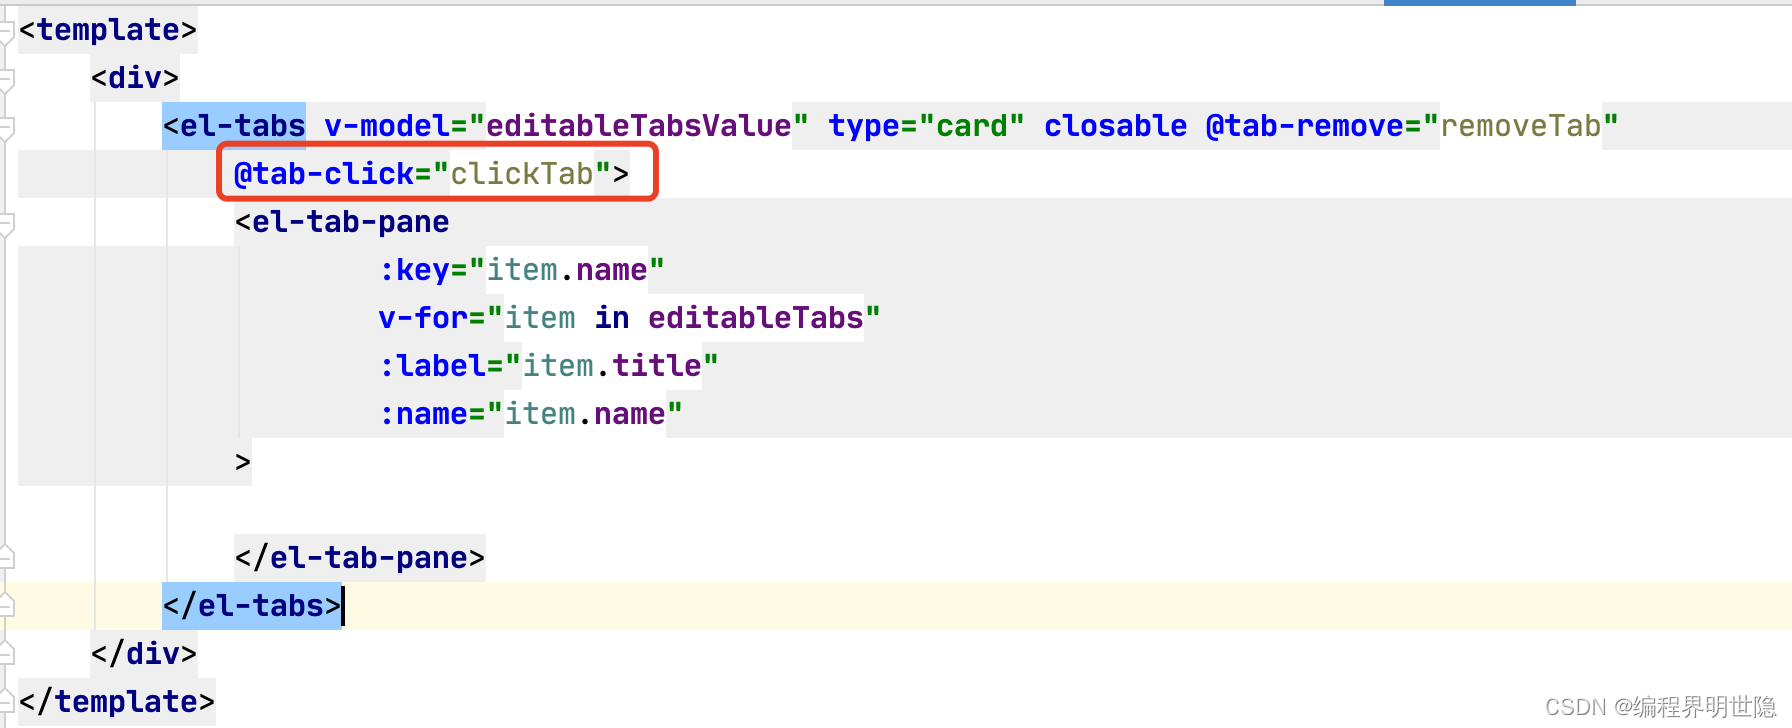The image size is (1792, 728).
Task: Click the type="card" attribute
Action: 926,126
